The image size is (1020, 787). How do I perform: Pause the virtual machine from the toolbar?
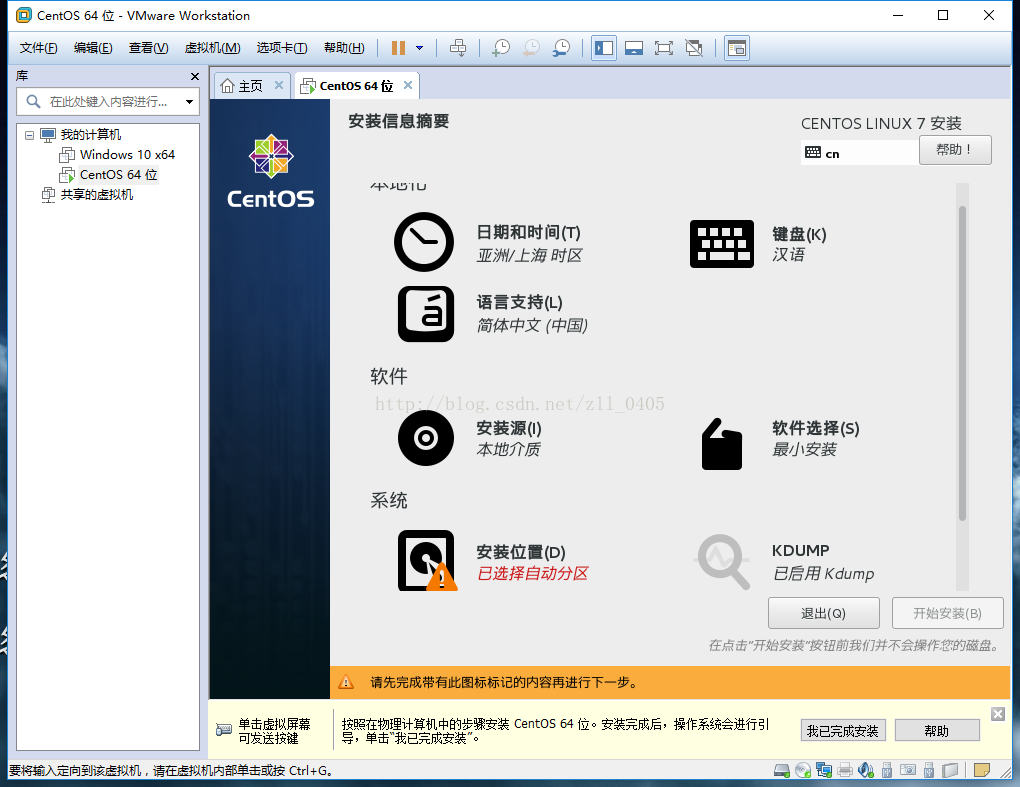point(398,48)
